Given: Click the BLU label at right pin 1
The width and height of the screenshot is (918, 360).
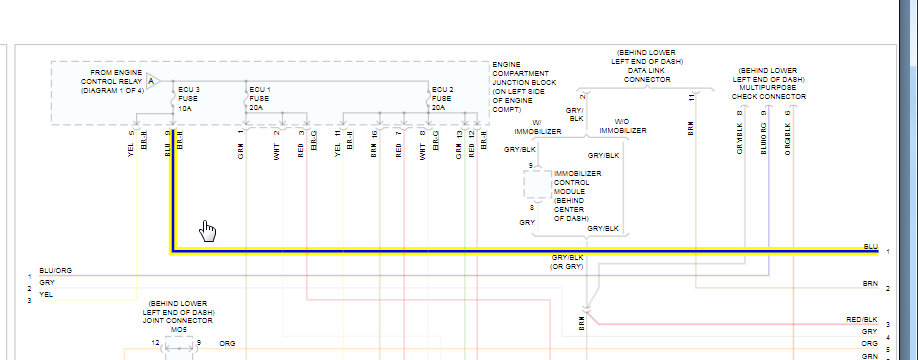Looking at the screenshot, I should point(871,246).
